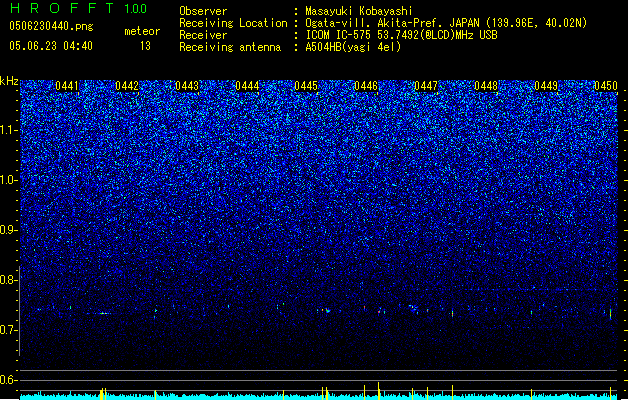Click the Receiver label
629x400 pixels.
coord(203,35)
